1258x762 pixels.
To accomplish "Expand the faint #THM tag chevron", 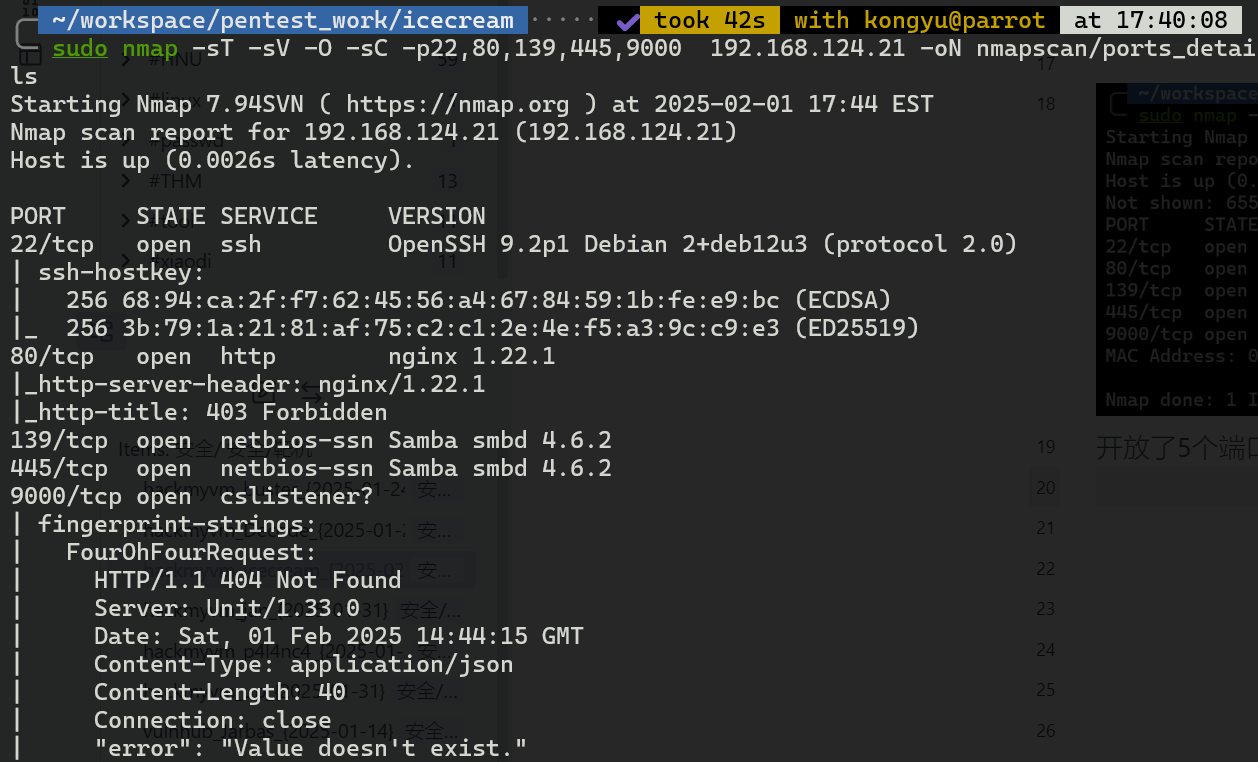I will 126,181.
